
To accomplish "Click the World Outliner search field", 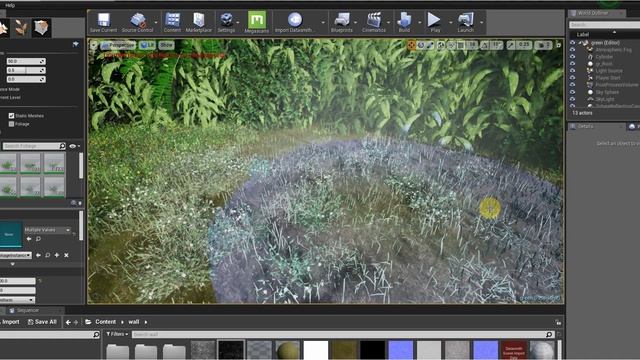I will tap(604, 25).
